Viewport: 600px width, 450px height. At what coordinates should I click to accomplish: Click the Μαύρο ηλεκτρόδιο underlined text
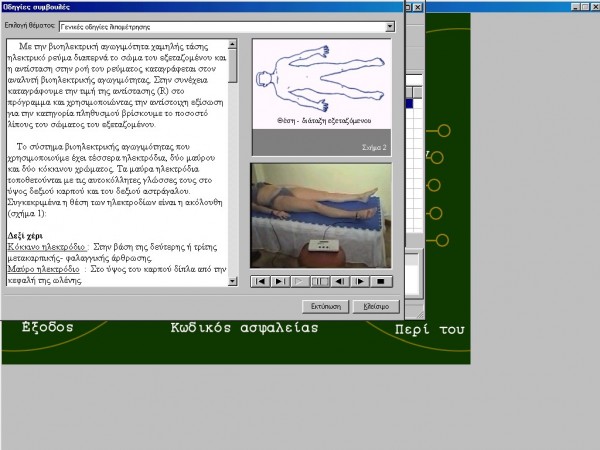(44, 269)
